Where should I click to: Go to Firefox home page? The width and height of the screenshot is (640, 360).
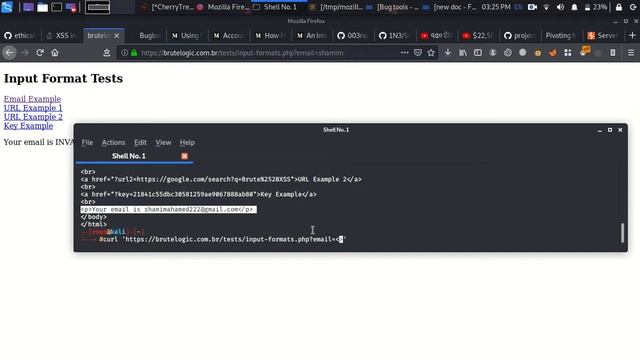coord(55,53)
